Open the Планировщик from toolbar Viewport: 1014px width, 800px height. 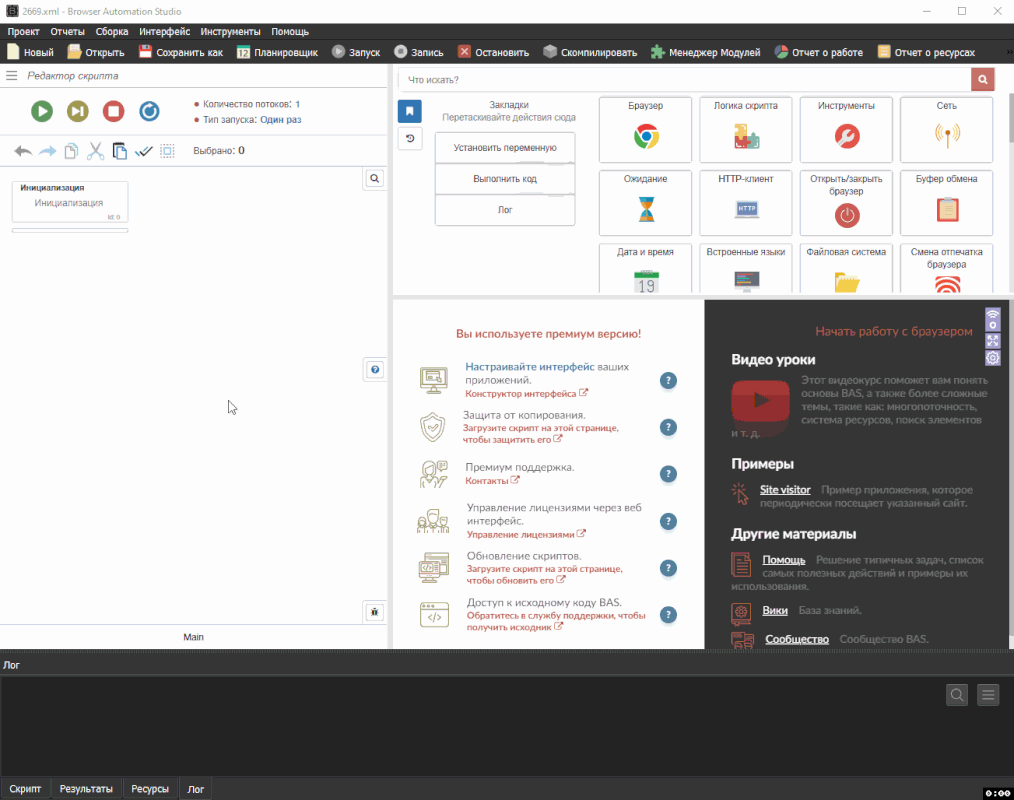coord(277,52)
